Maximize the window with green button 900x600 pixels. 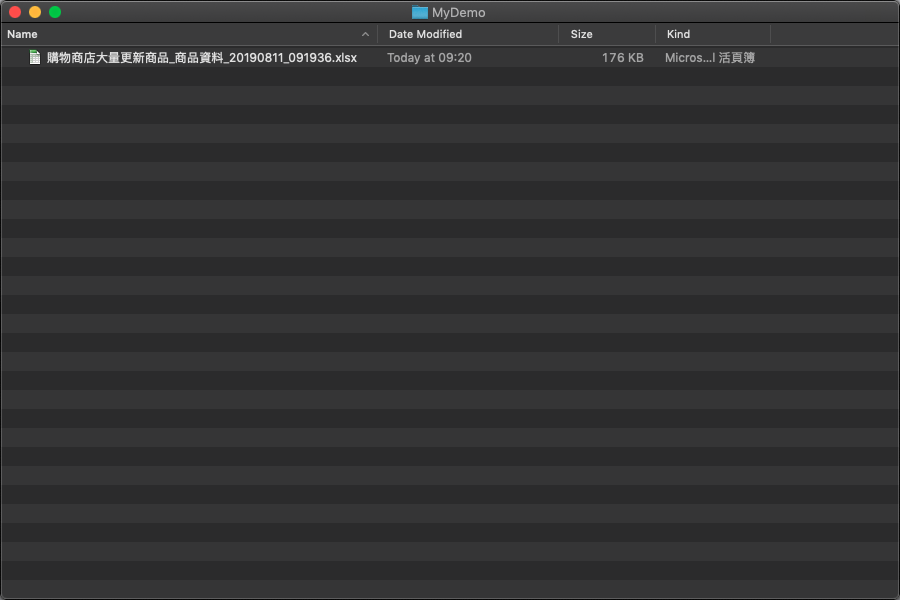point(55,12)
